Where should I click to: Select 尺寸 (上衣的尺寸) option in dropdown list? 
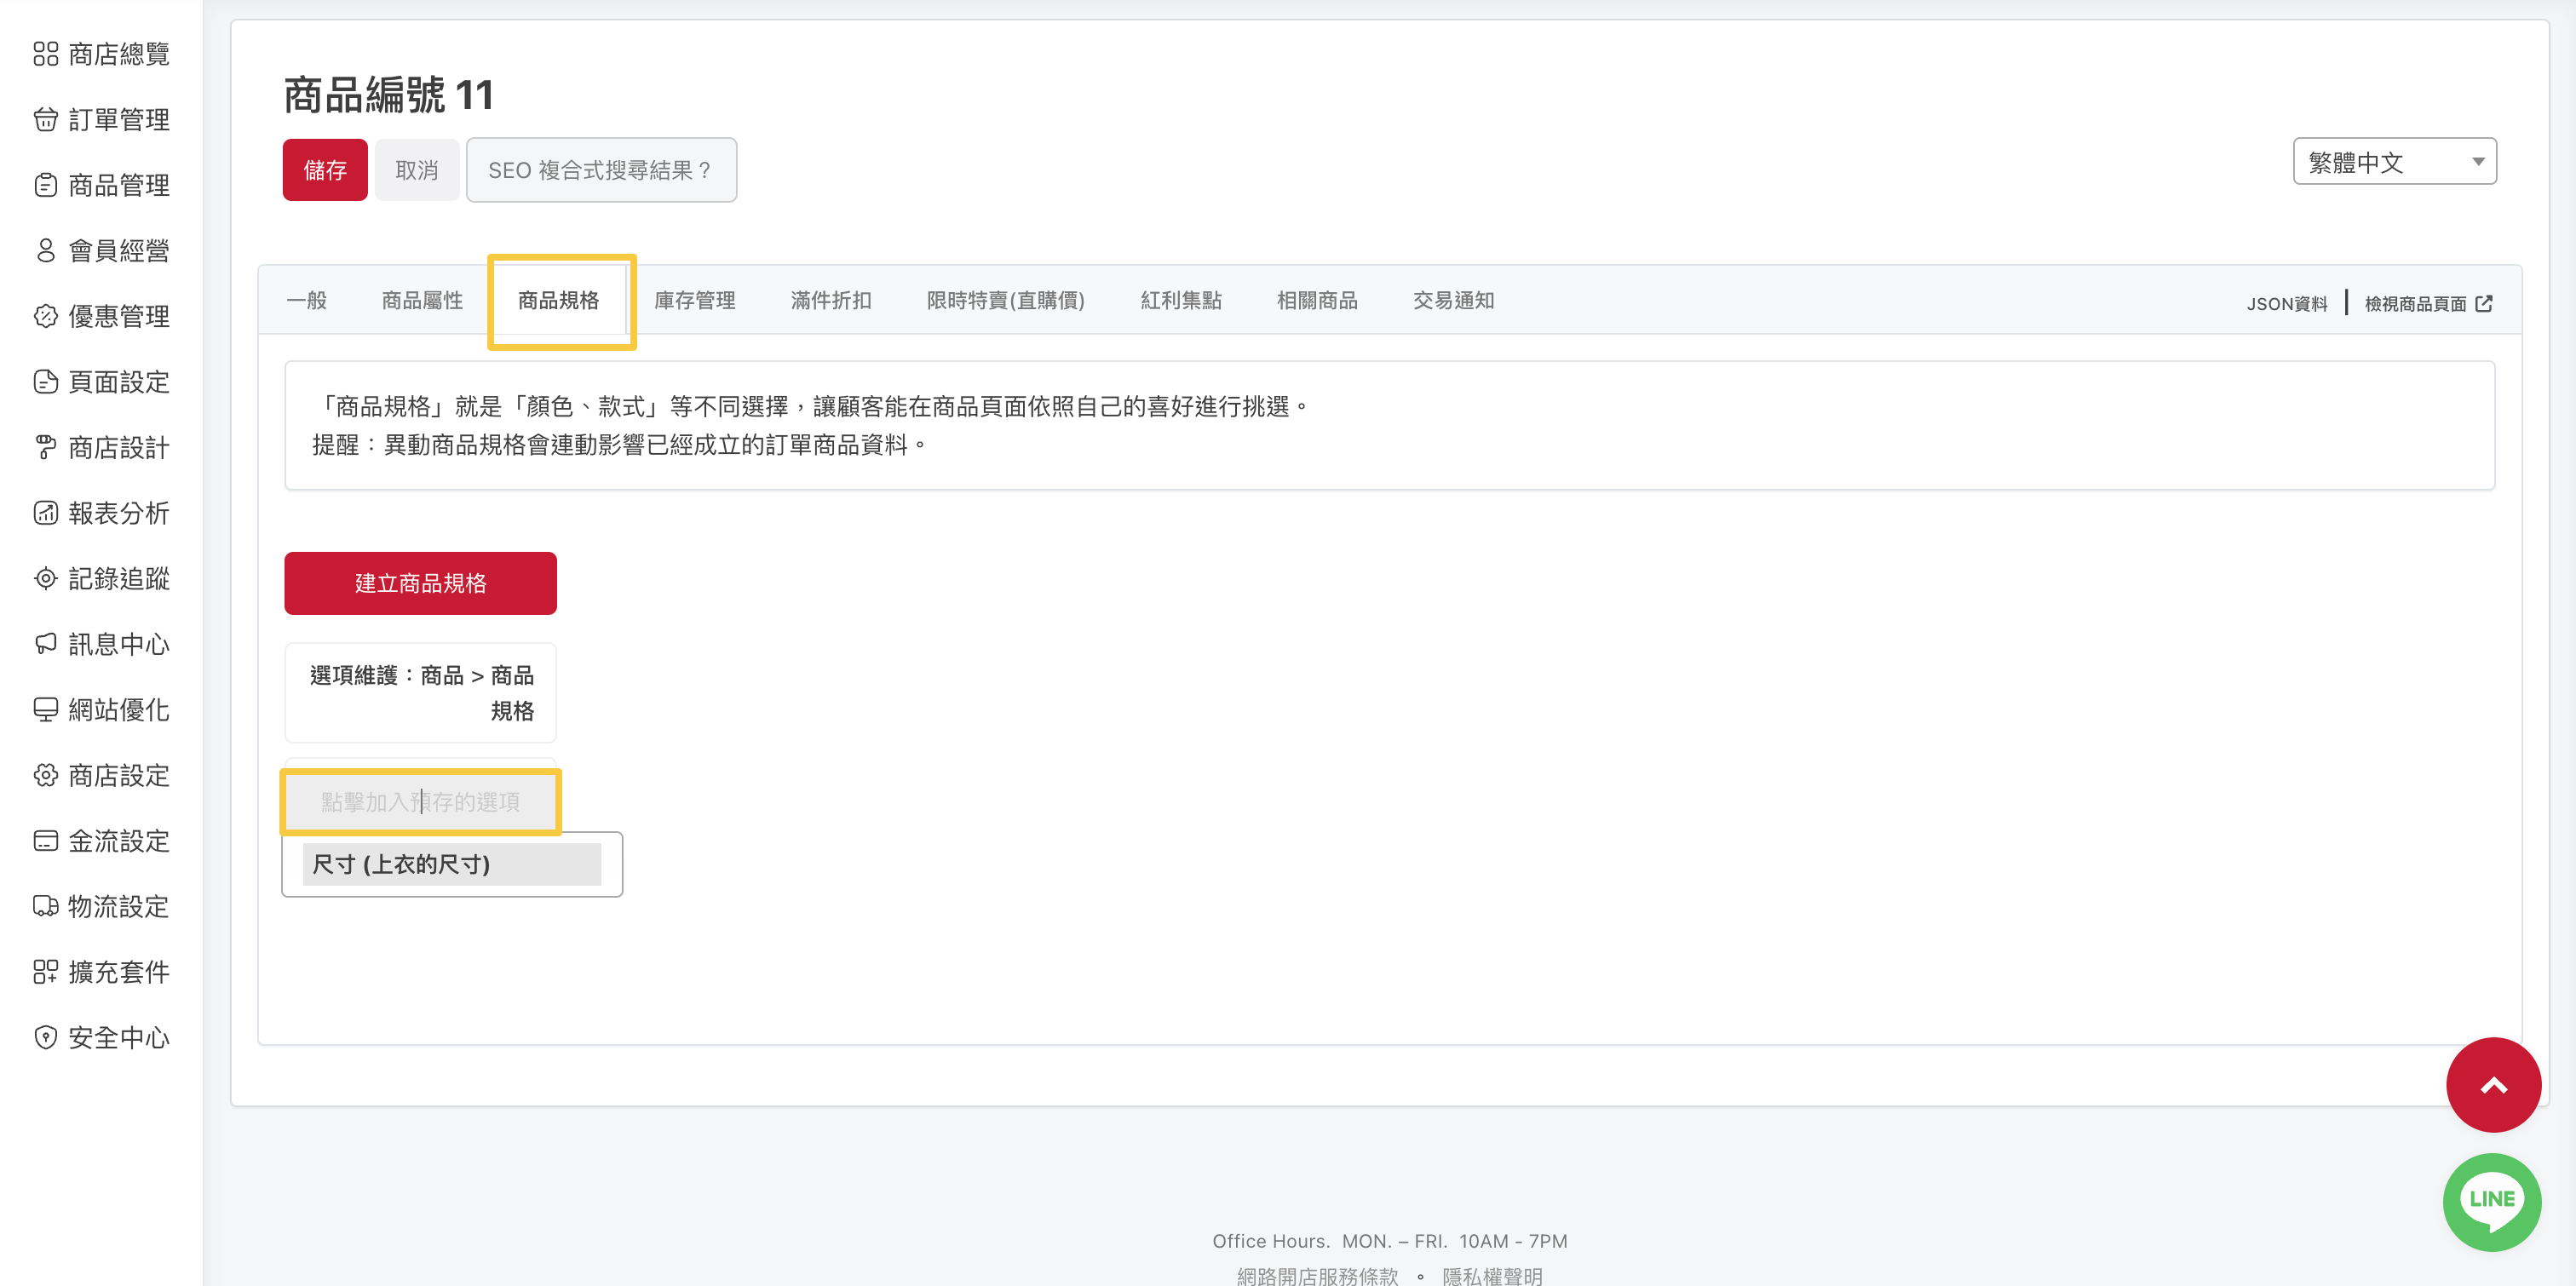click(x=452, y=864)
